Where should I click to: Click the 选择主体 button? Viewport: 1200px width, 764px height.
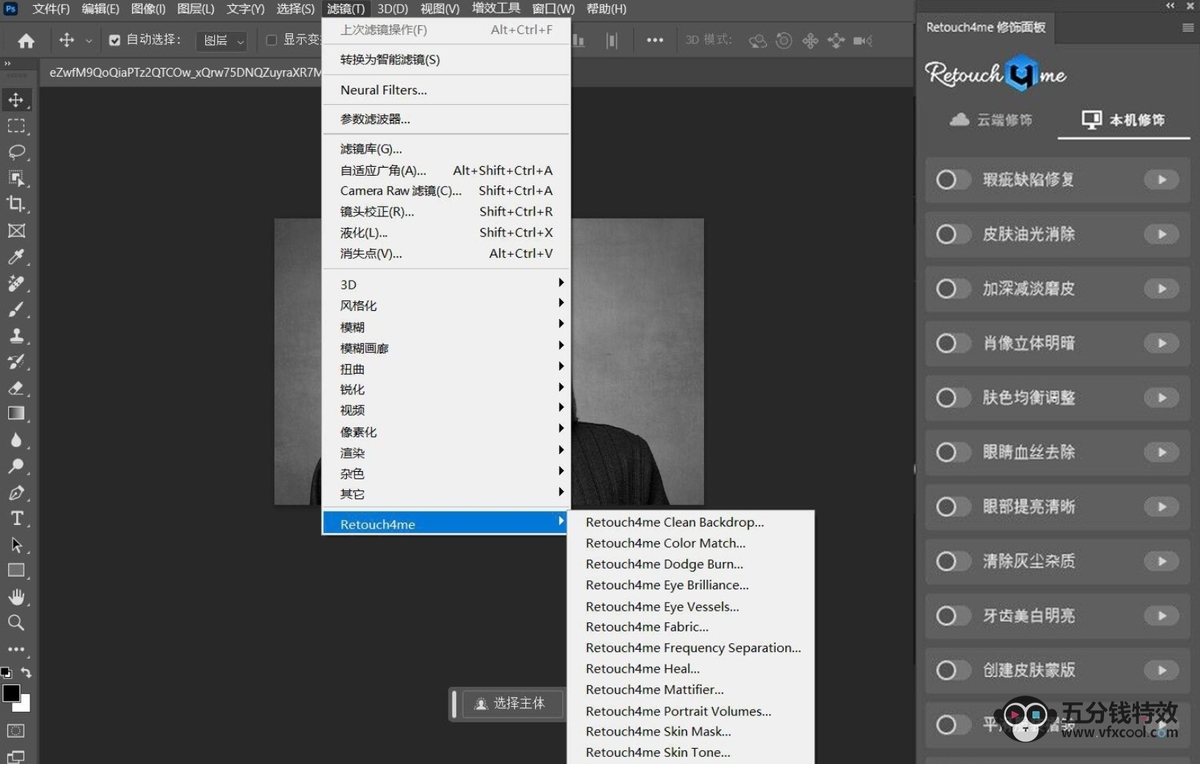pyautogui.click(x=510, y=703)
